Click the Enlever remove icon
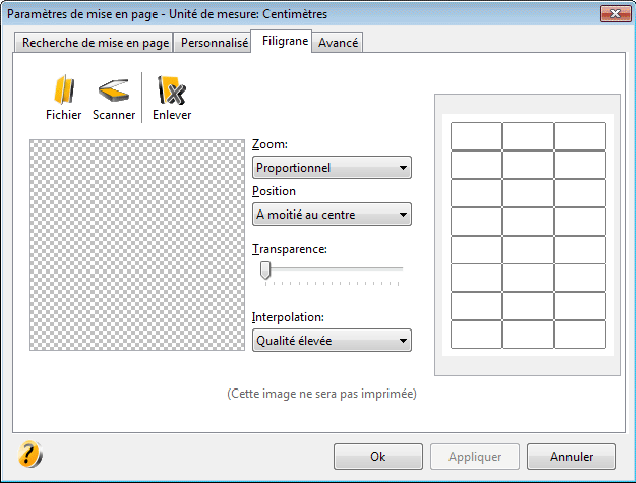 click(172, 90)
